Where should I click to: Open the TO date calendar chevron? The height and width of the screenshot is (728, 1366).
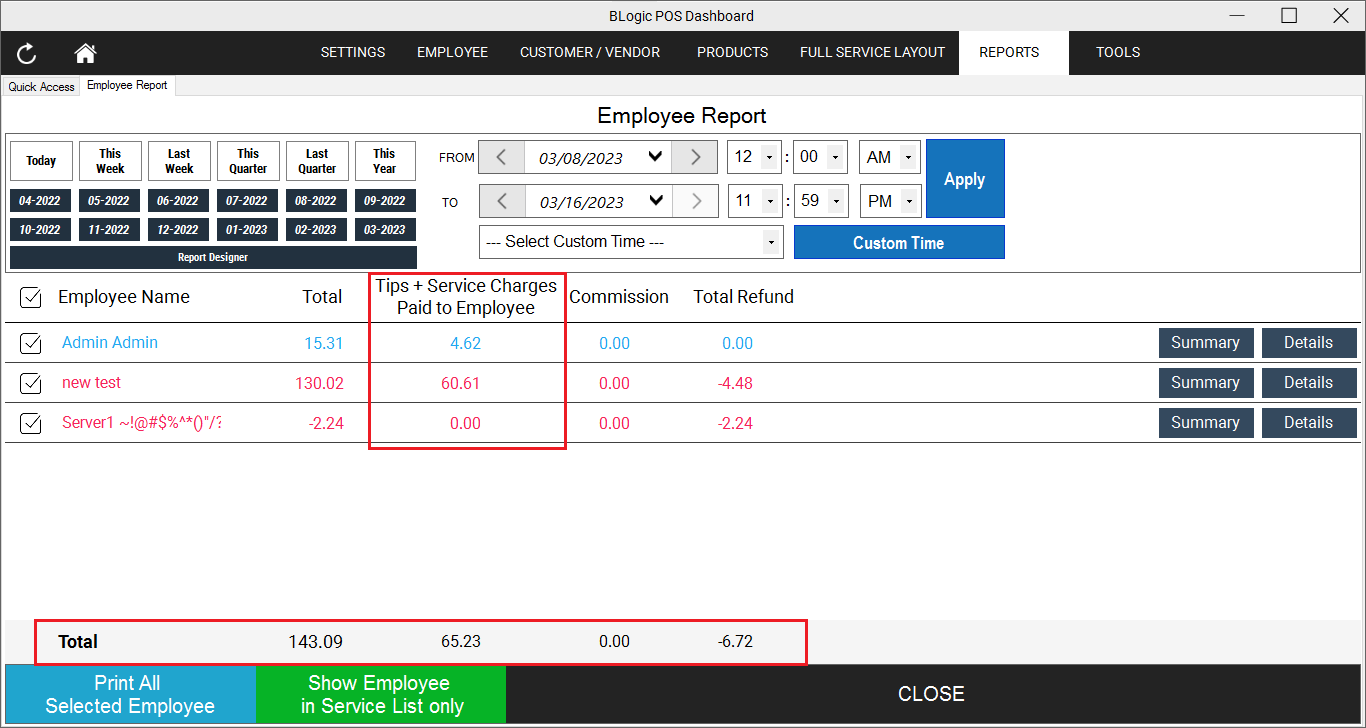click(656, 201)
